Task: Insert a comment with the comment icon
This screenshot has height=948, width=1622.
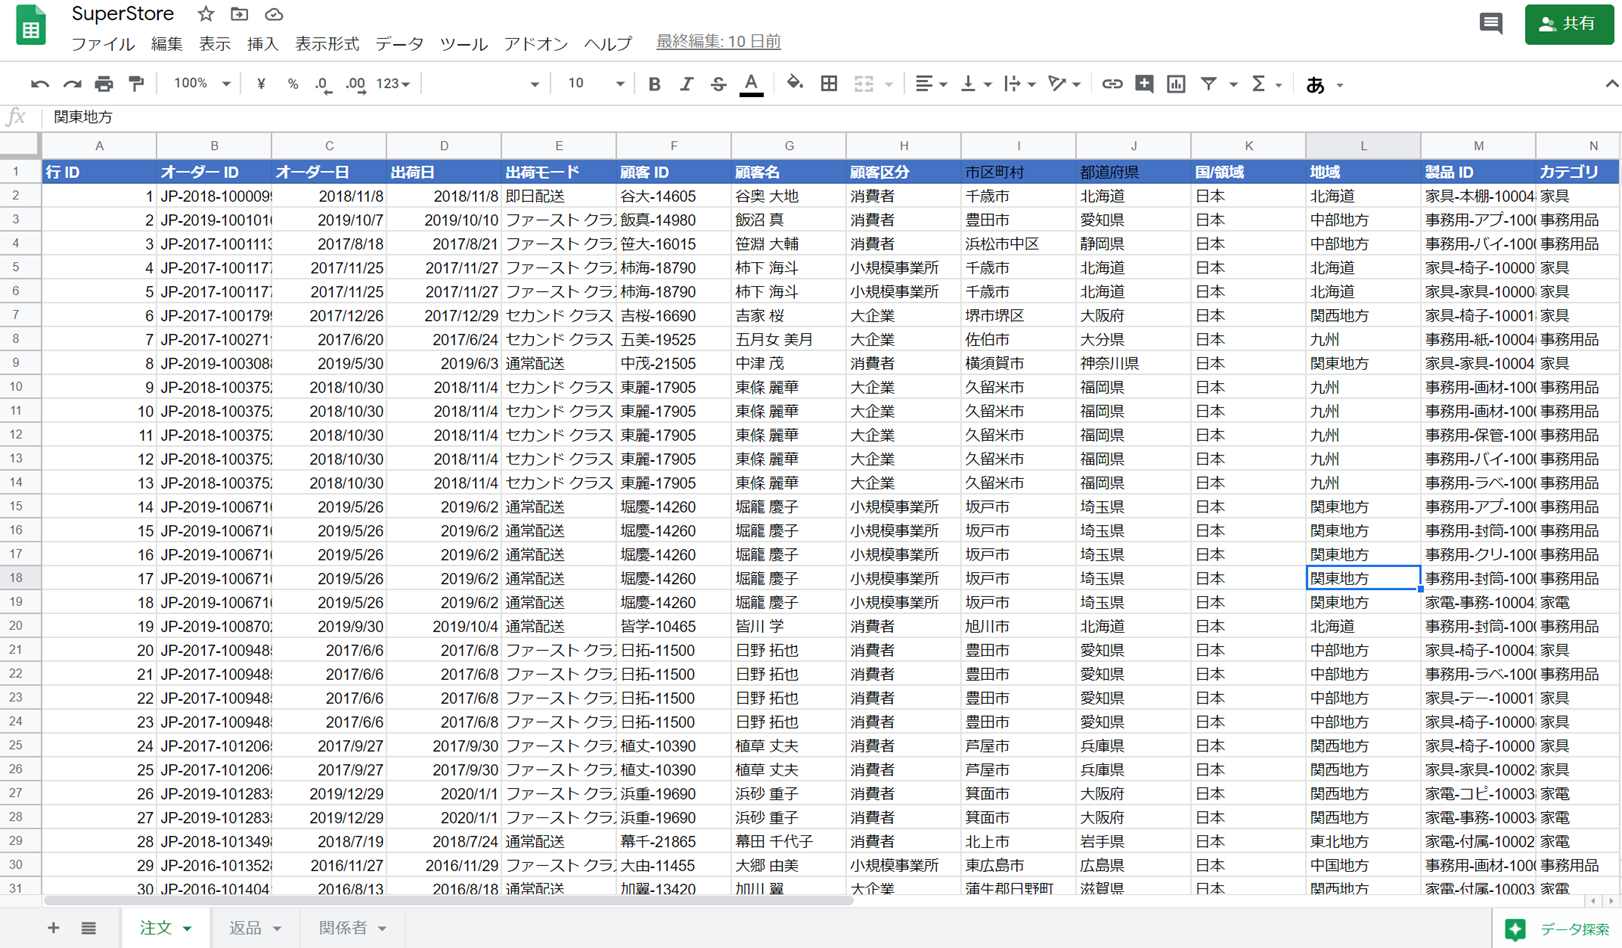Action: (1144, 84)
